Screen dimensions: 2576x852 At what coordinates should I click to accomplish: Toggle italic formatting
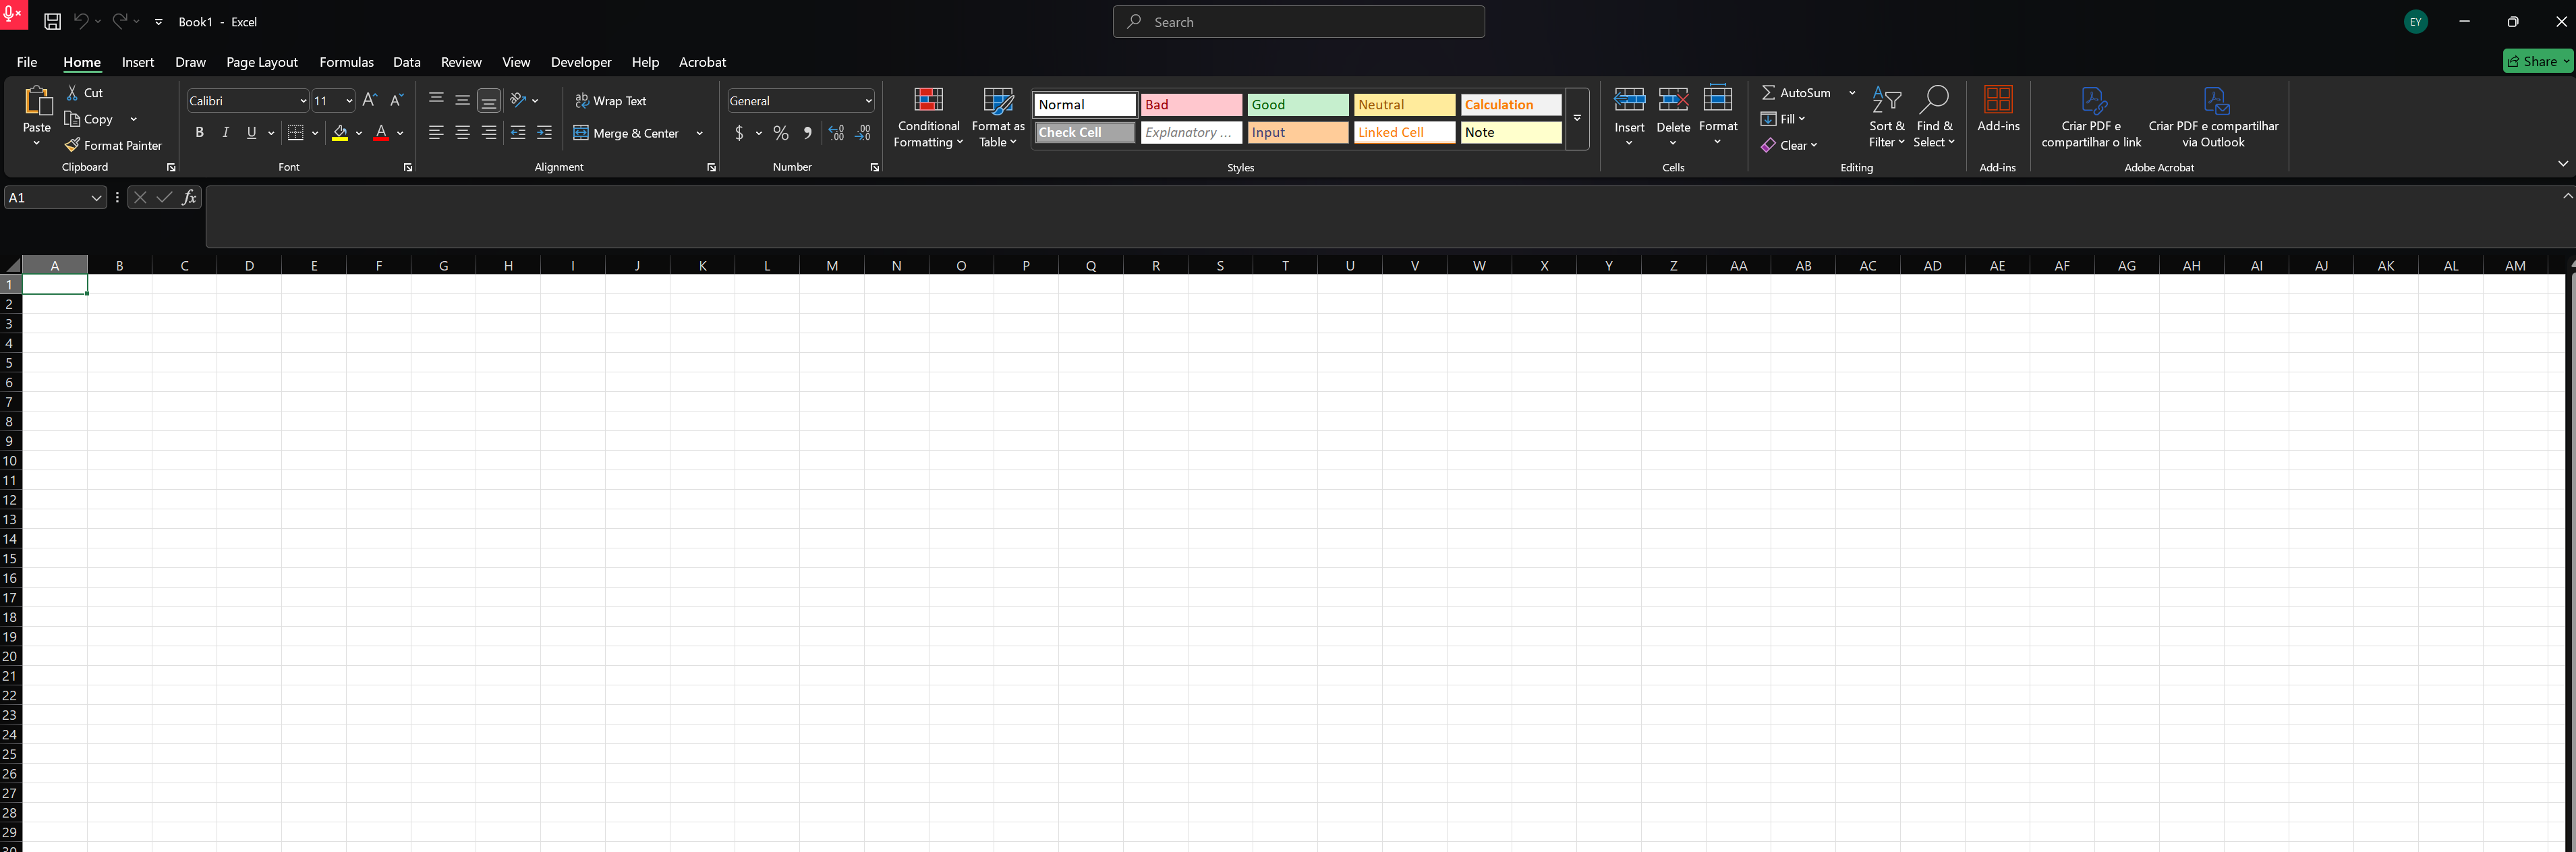point(225,133)
